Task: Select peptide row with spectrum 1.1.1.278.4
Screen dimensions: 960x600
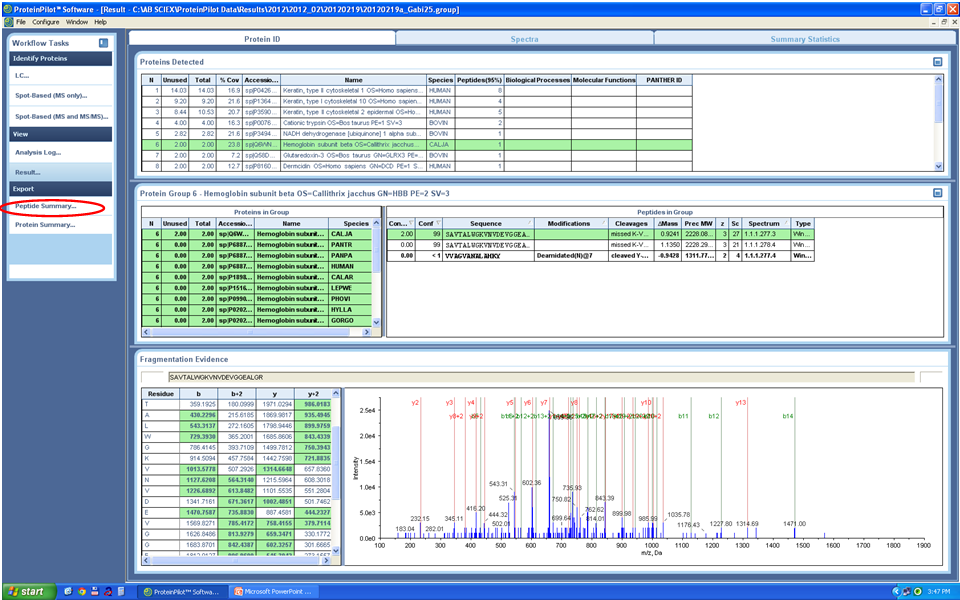Action: [x=600, y=245]
